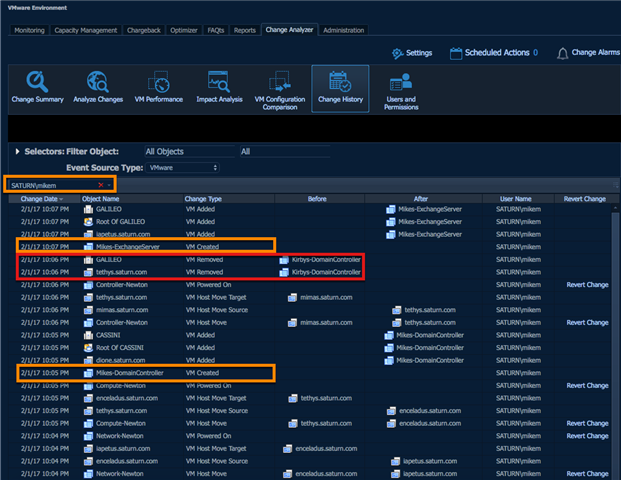Open the Impact Analysis tool
The height and width of the screenshot is (480, 621).
click(x=219, y=87)
